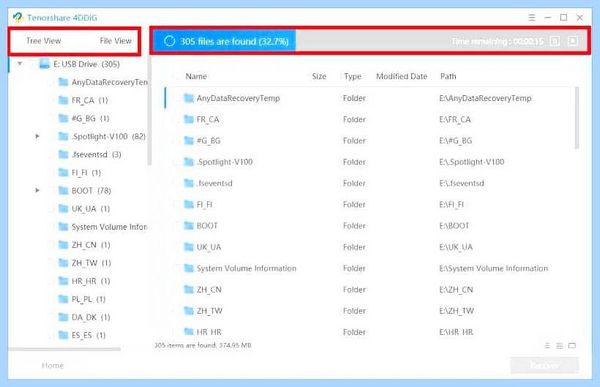The height and width of the screenshot is (387, 600).
Task: Click the Recover button
Action: coord(545,366)
